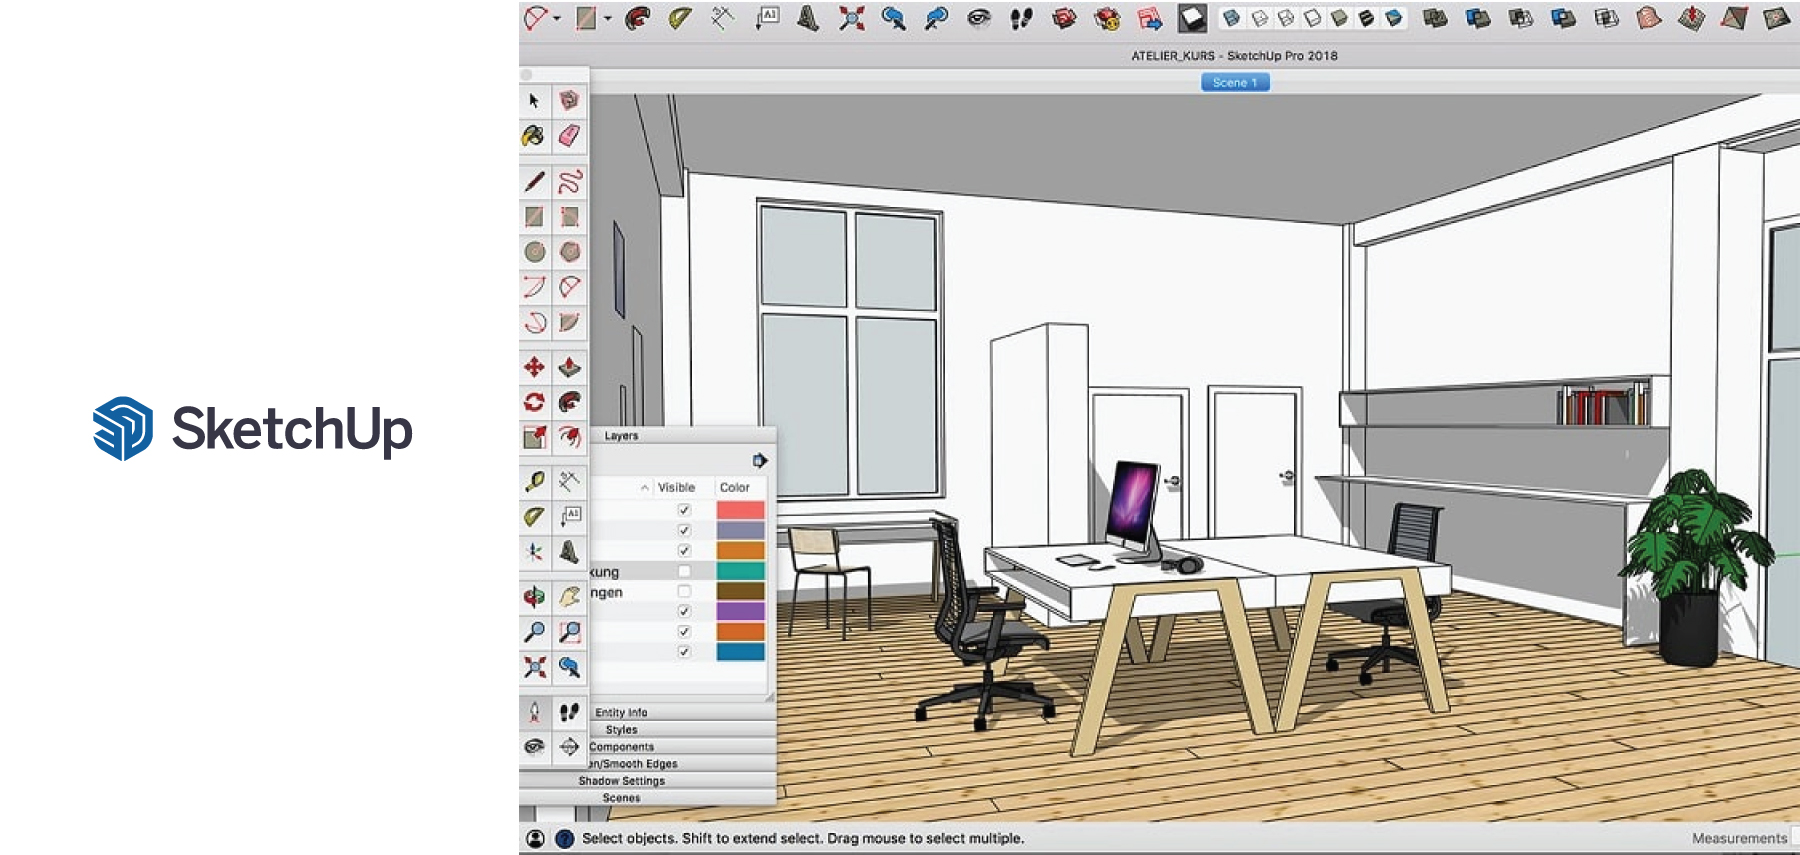1800x855 pixels.
Task: Open Extension Warehouse from top toolbar
Action: tap(1107, 18)
